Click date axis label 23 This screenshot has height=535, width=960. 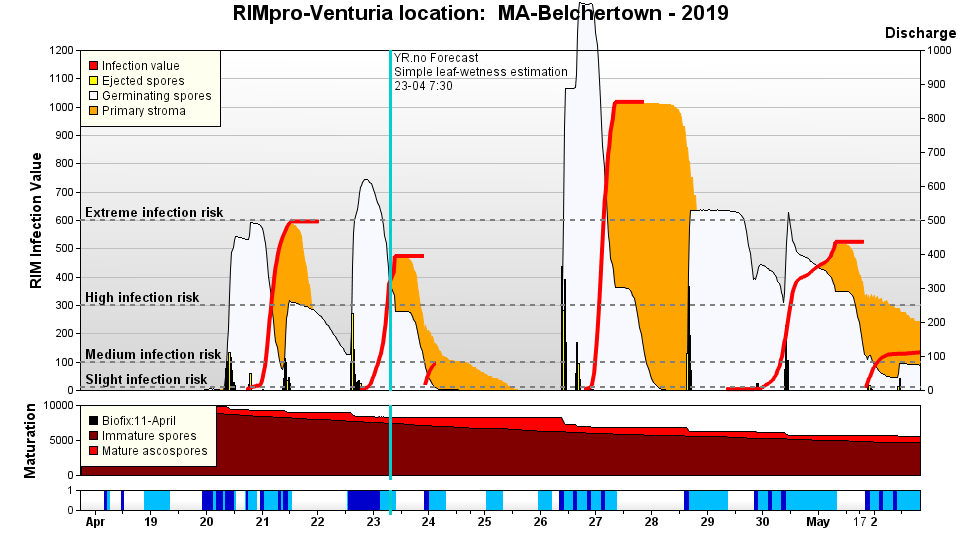pos(373,522)
